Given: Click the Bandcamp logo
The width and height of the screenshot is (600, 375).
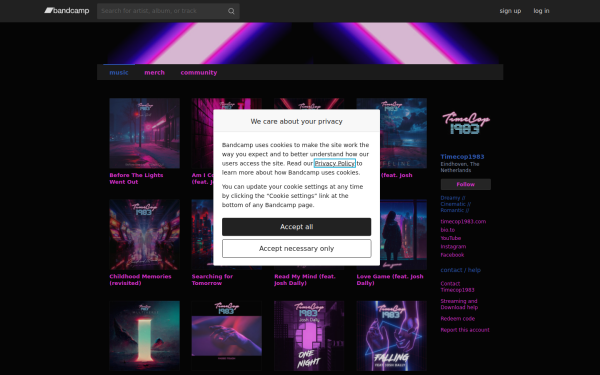Looking at the screenshot, I should point(67,11).
